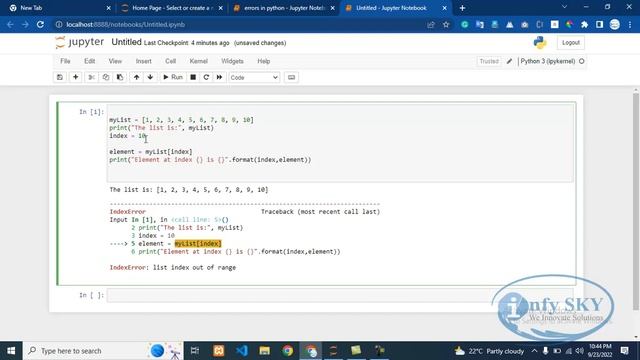This screenshot has height=360, width=640.
Task: Copy selected cells icon
Action: pos(106,77)
